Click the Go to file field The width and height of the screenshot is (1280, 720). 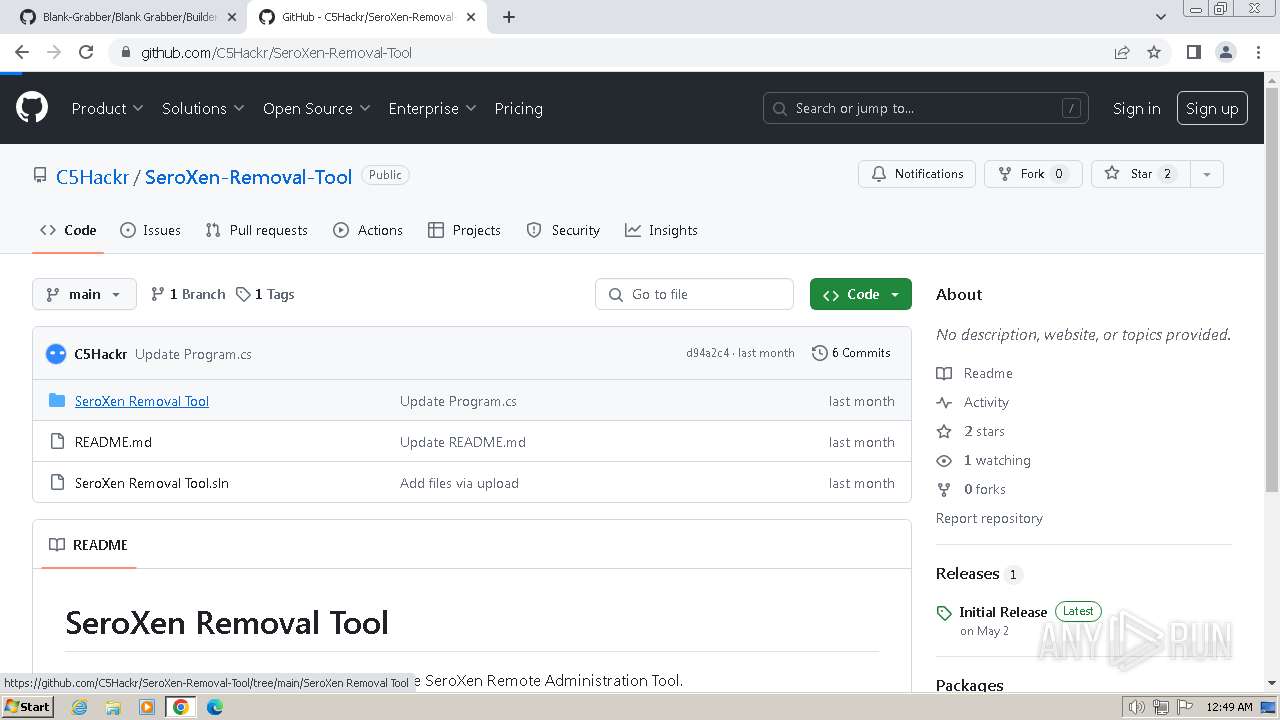tap(694, 294)
